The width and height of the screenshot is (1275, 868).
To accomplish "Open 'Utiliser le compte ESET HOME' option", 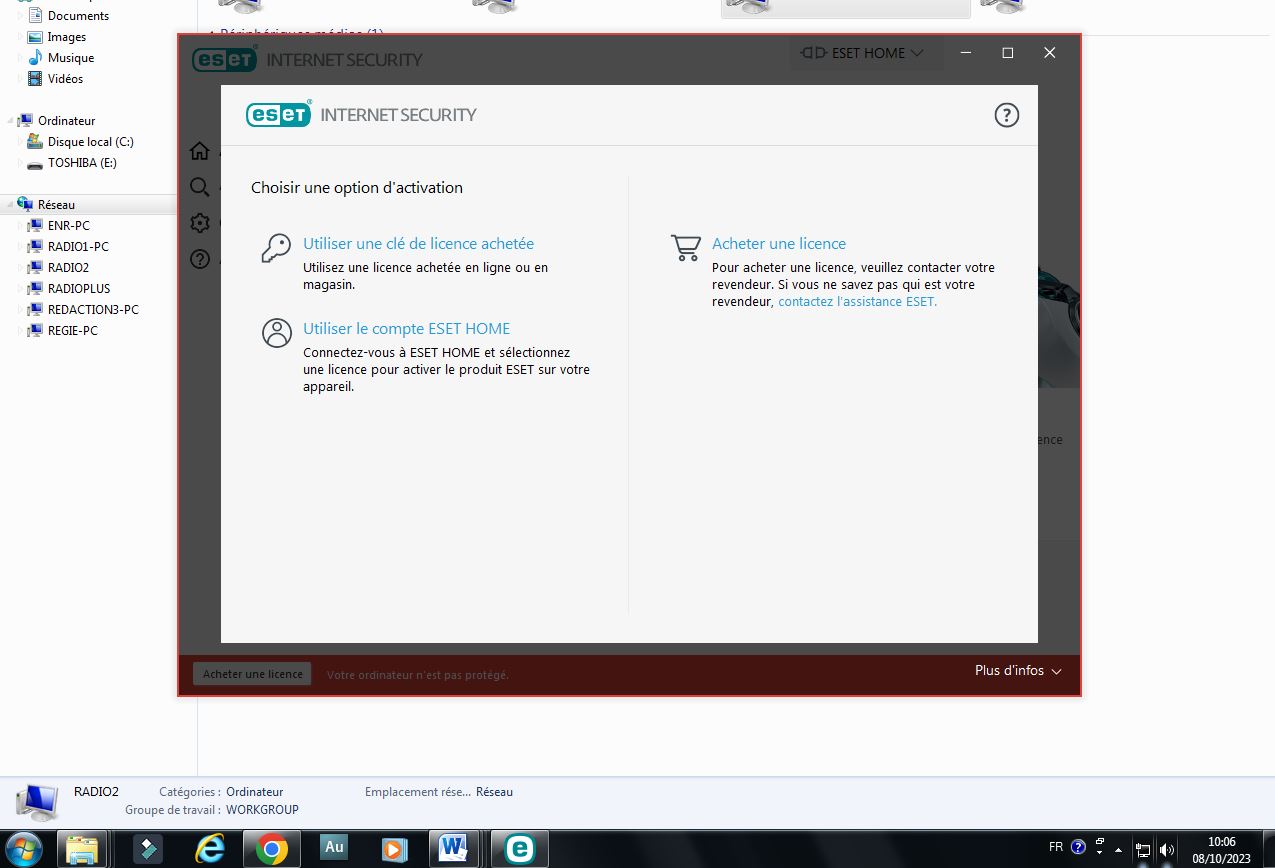I will (x=406, y=328).
